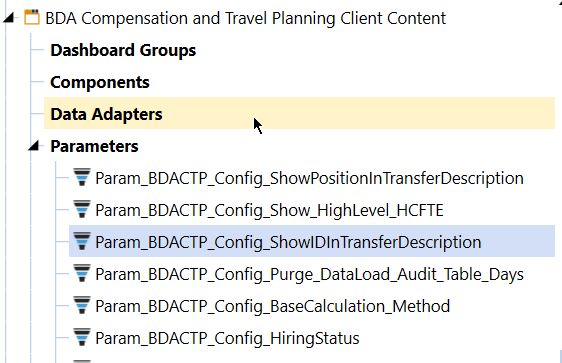Open Param_BDACTP_Config_ShowPositionInTransferDescription
Image resolution: width=562 pixels, height=363 pixels.
pos(309,178)
